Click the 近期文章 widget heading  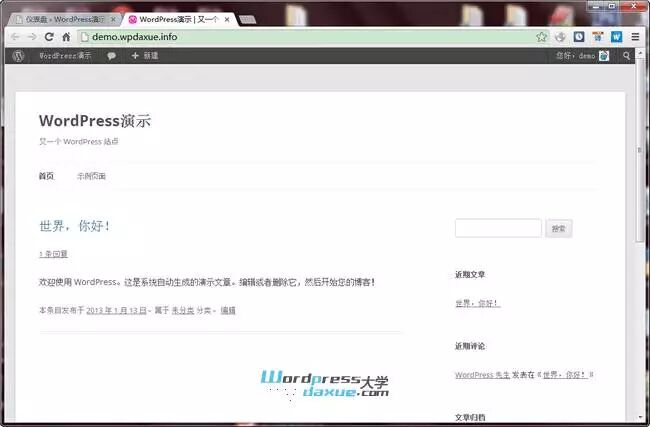pos(470,274)
